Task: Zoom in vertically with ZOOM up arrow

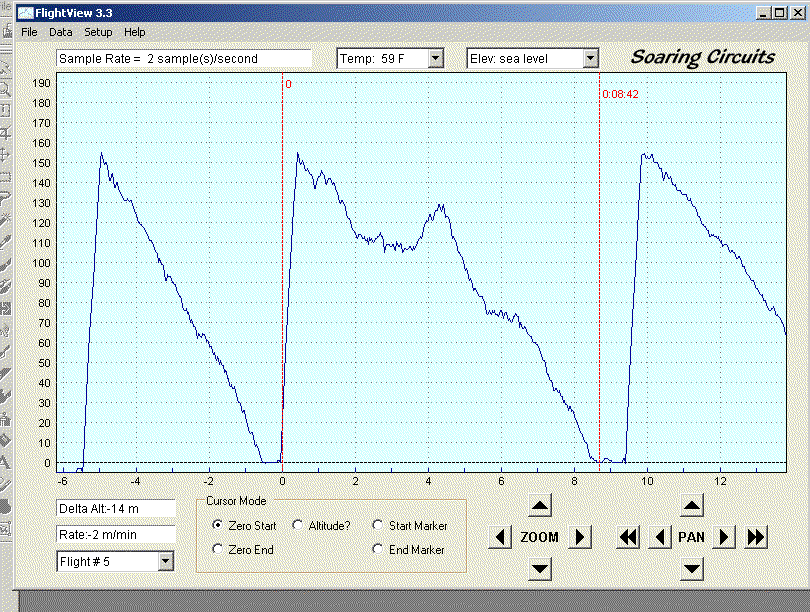Action: pyautogui.click(x=540, y=505)
